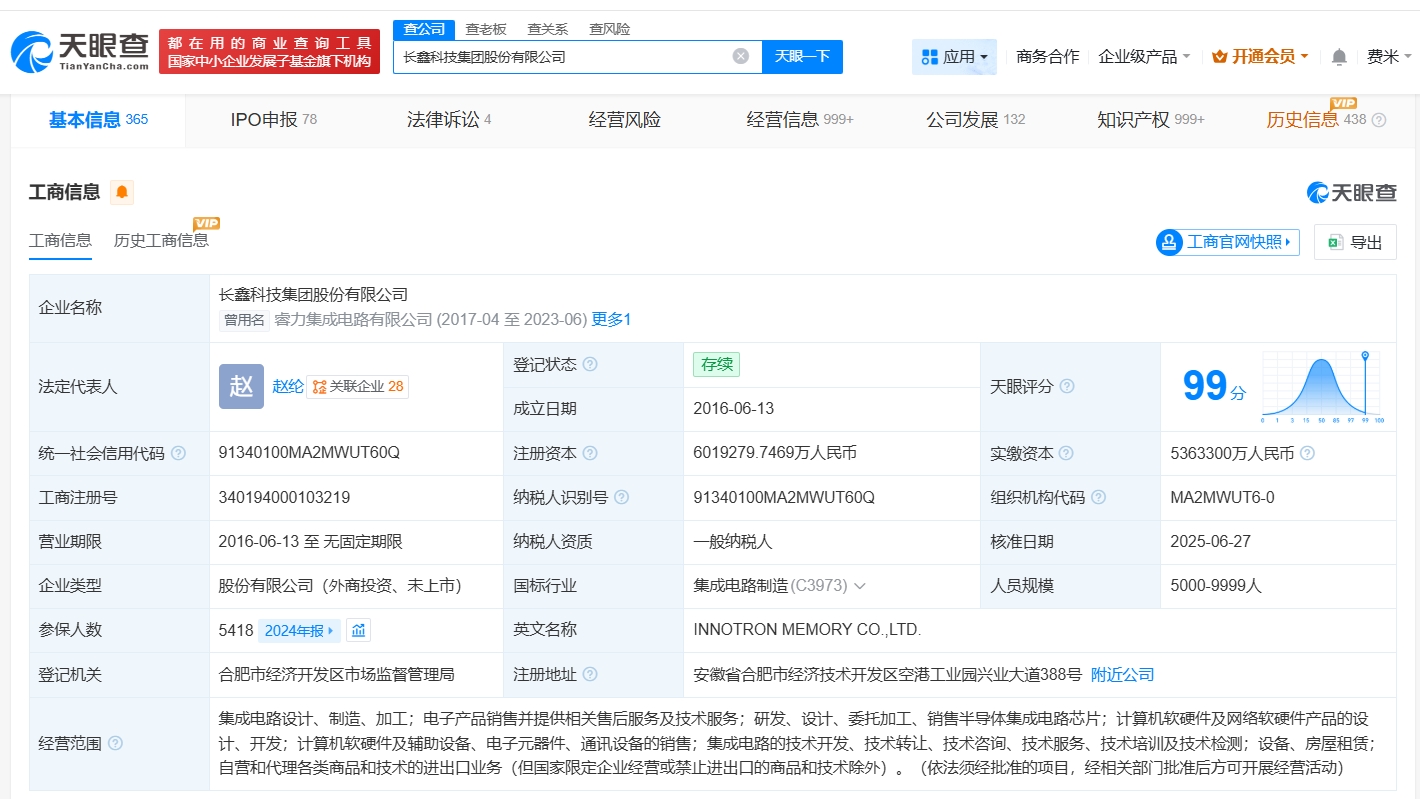Switch to the IPO申报 tab
Image resolution: width=1420 pixels, height=799 pixels.
(x=273, y=120)
